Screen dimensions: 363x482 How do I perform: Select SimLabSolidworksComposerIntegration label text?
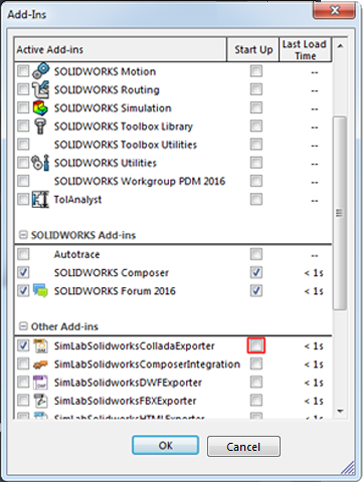[x=147, y=364]
